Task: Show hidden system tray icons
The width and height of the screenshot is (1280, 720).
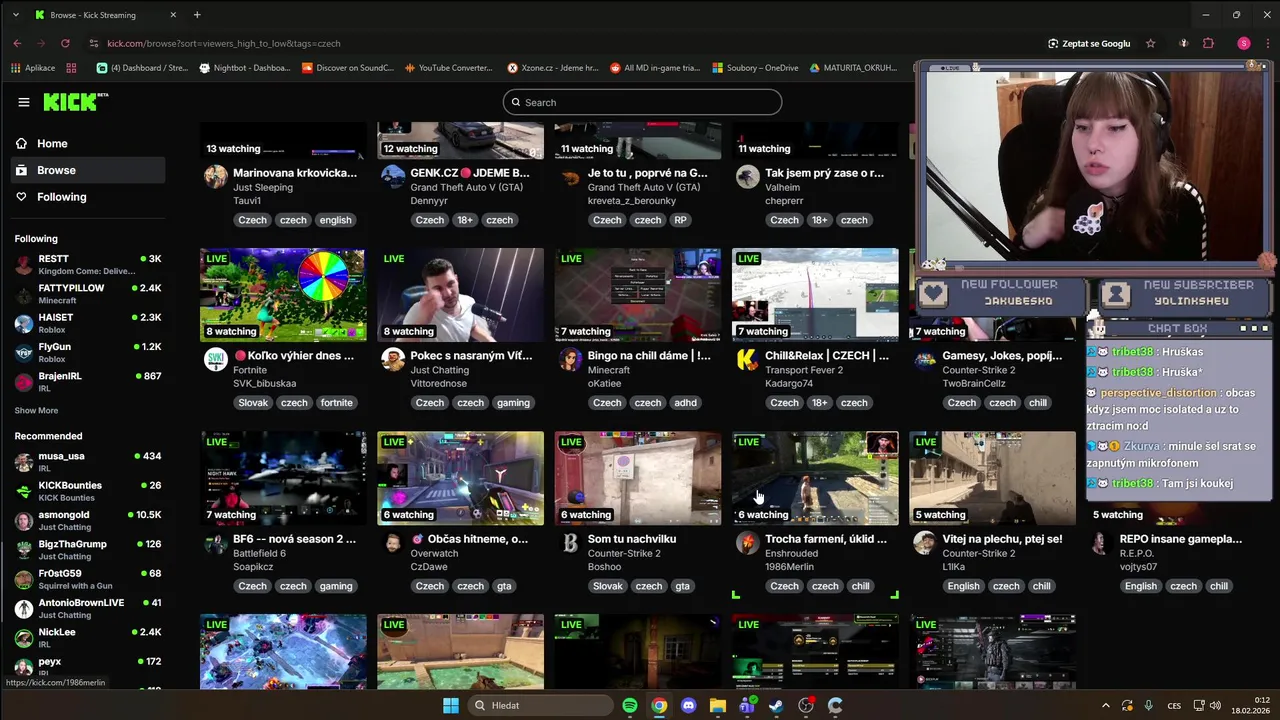Action: (x=1105, y=705)
